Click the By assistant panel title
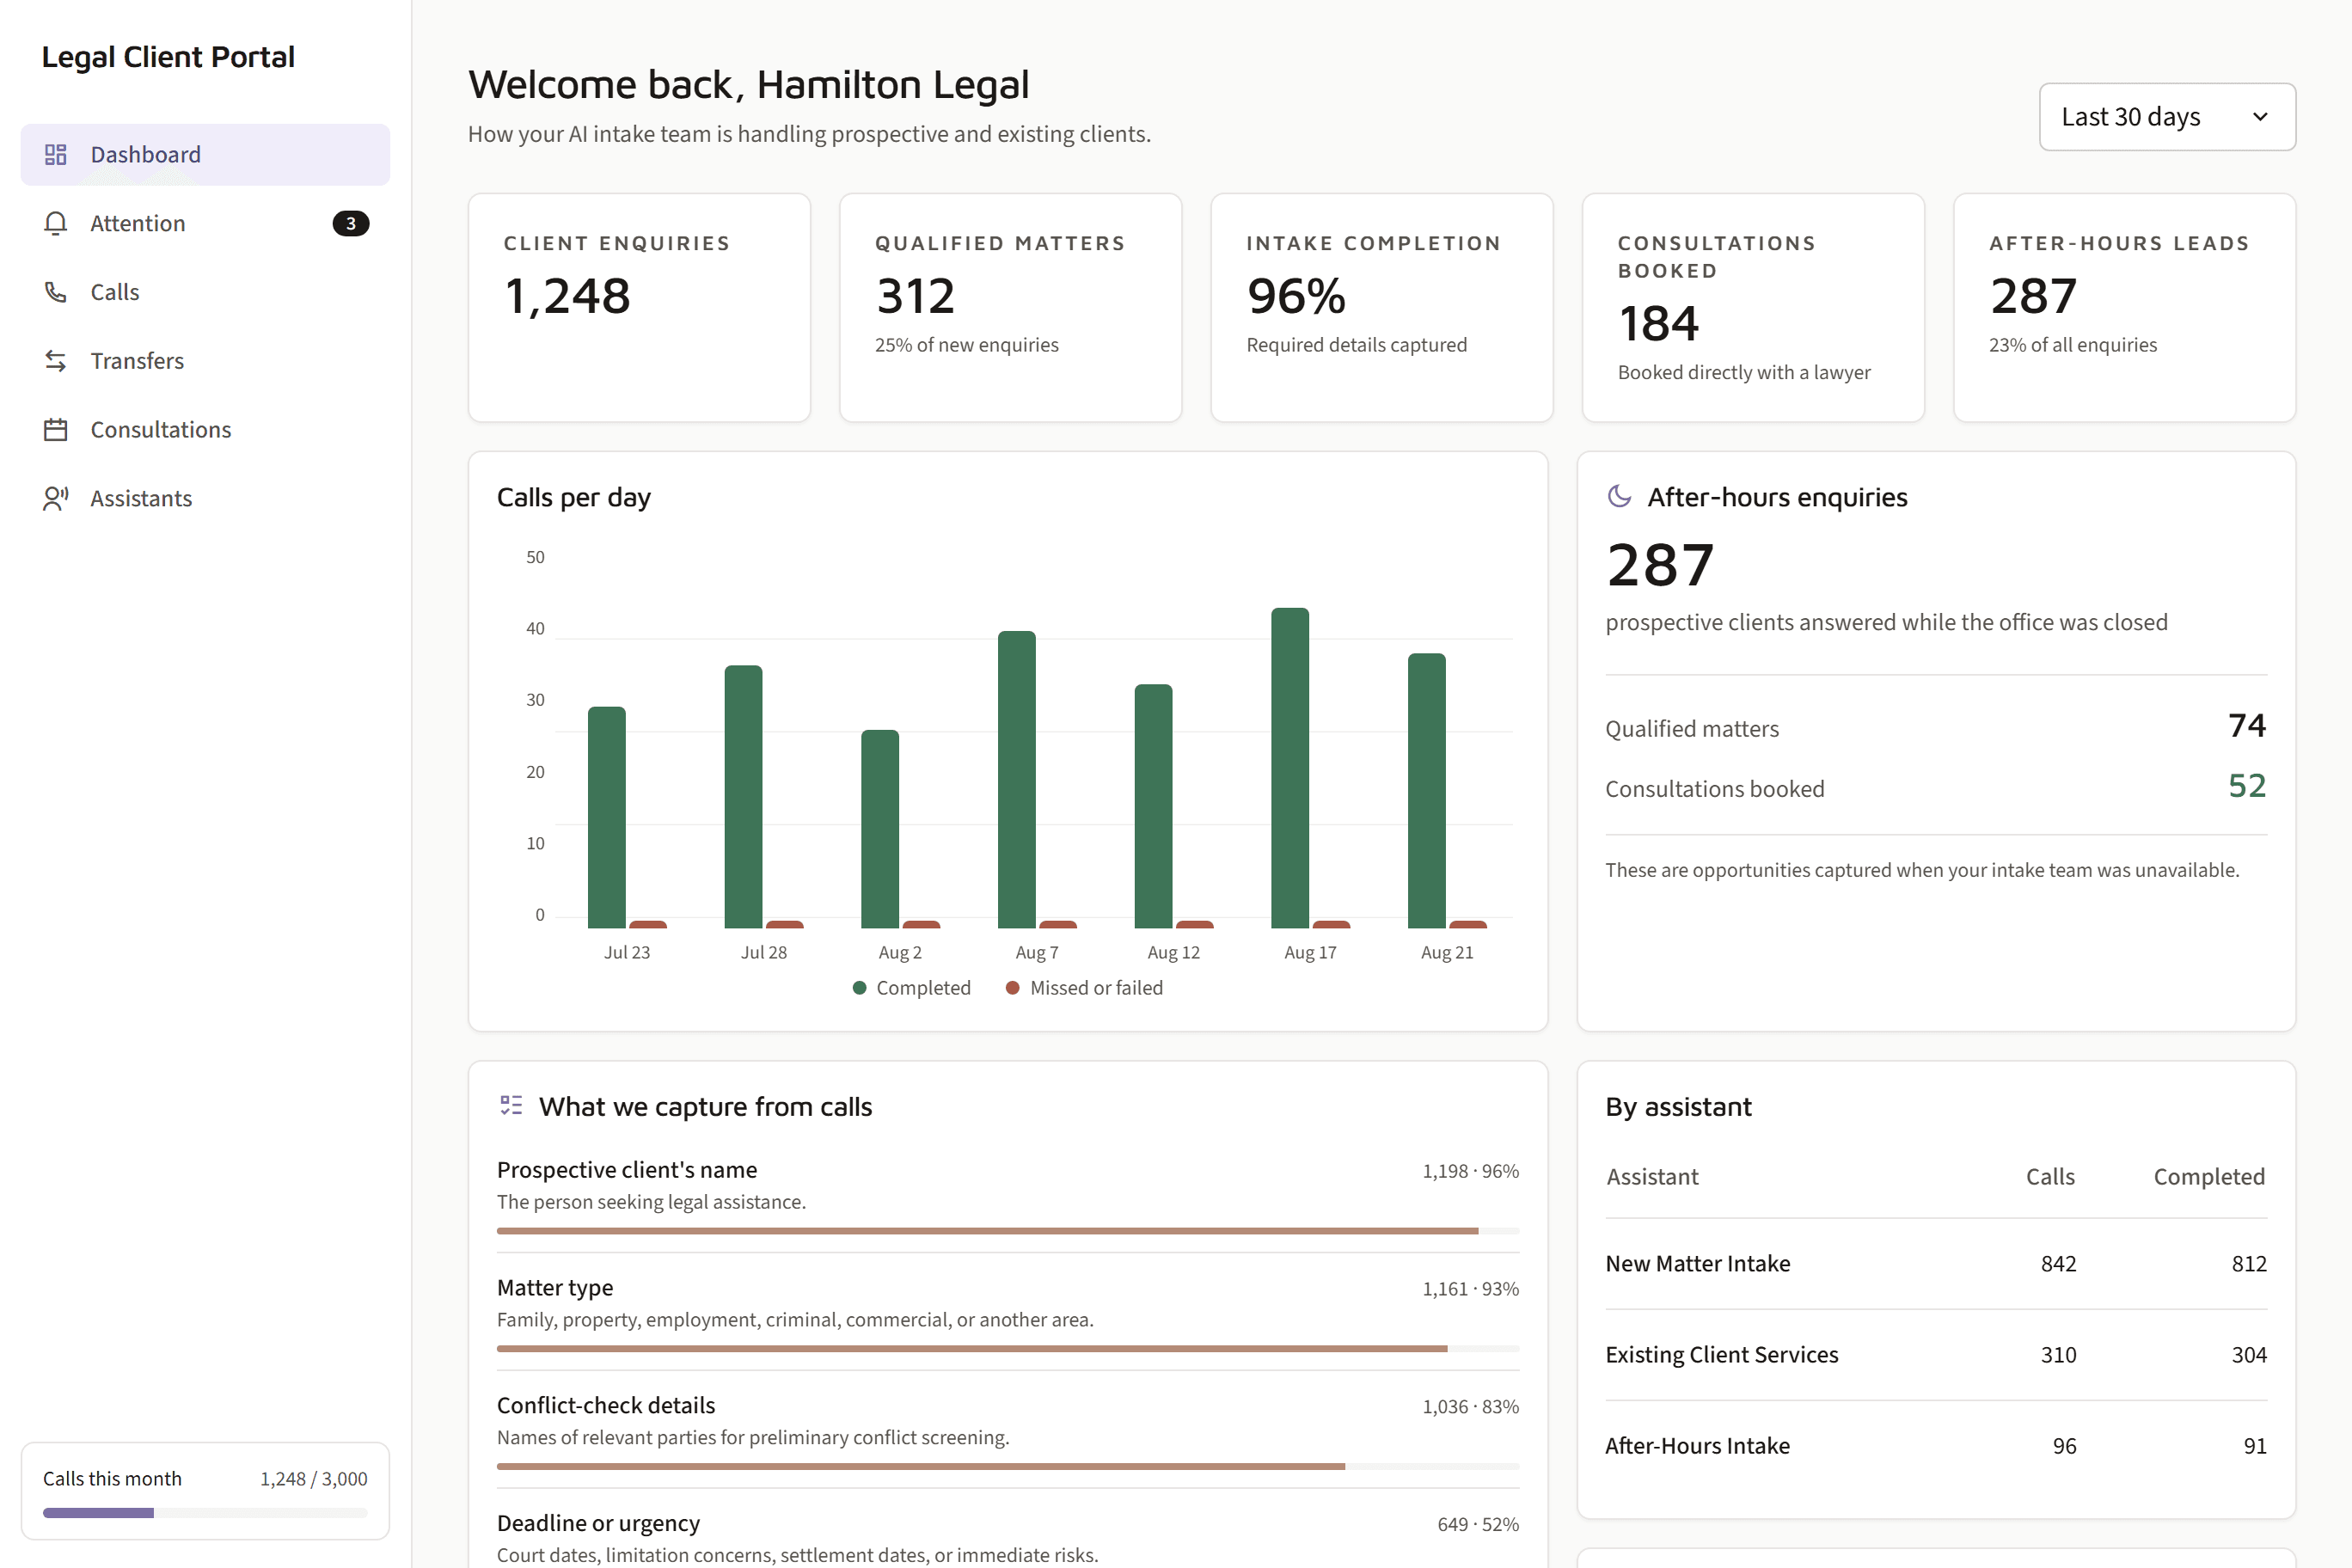 (x=1678, y=1107)
